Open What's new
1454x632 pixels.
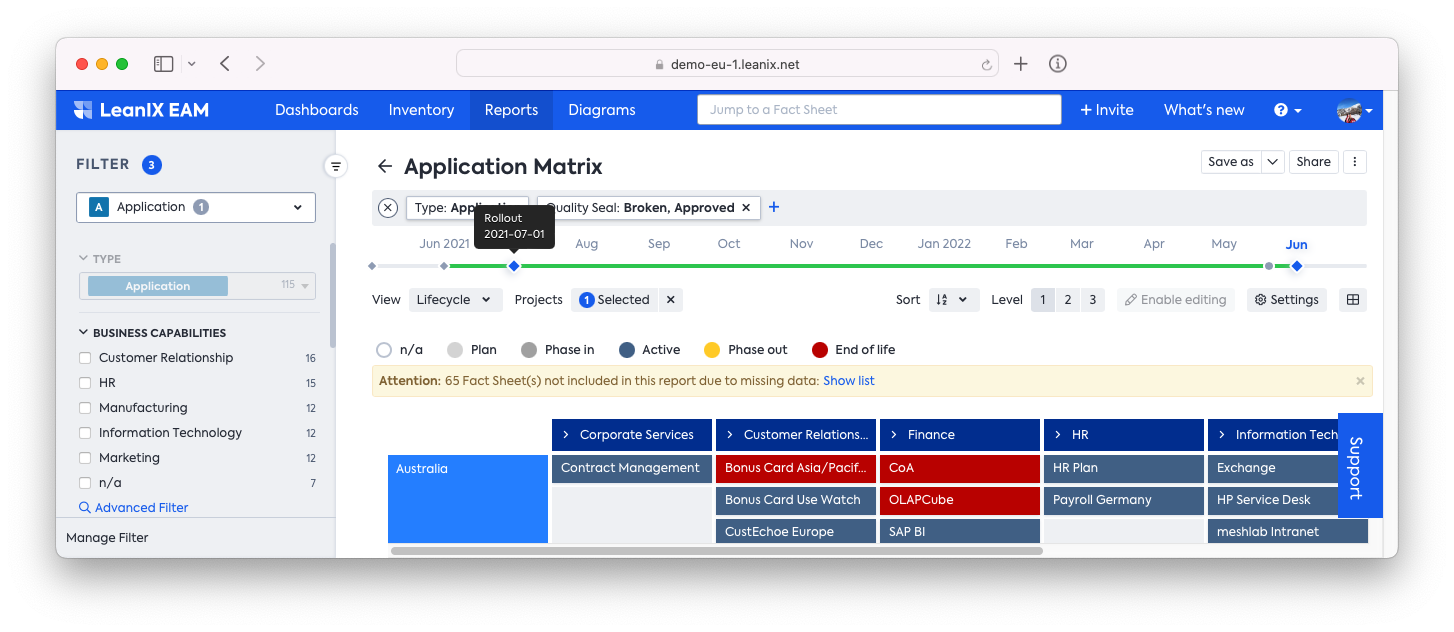pyautogui.click(x=1204, y=110)
